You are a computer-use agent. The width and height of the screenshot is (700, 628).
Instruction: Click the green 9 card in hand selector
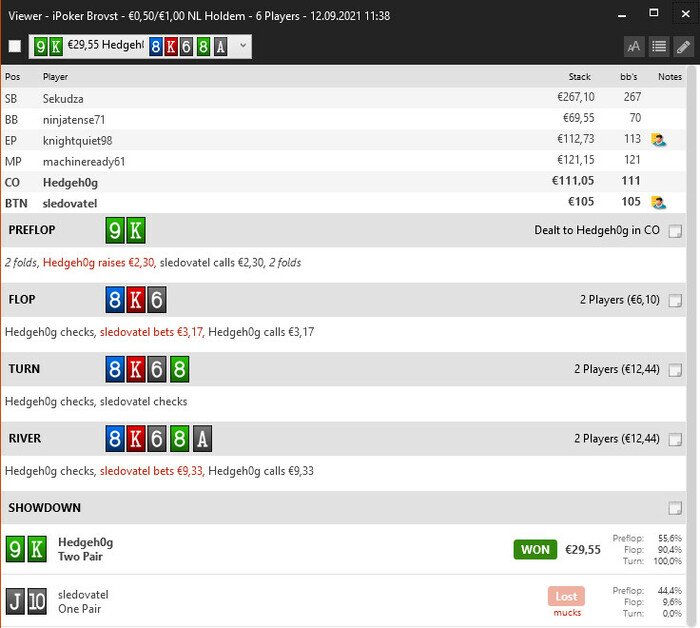point(41,46)
